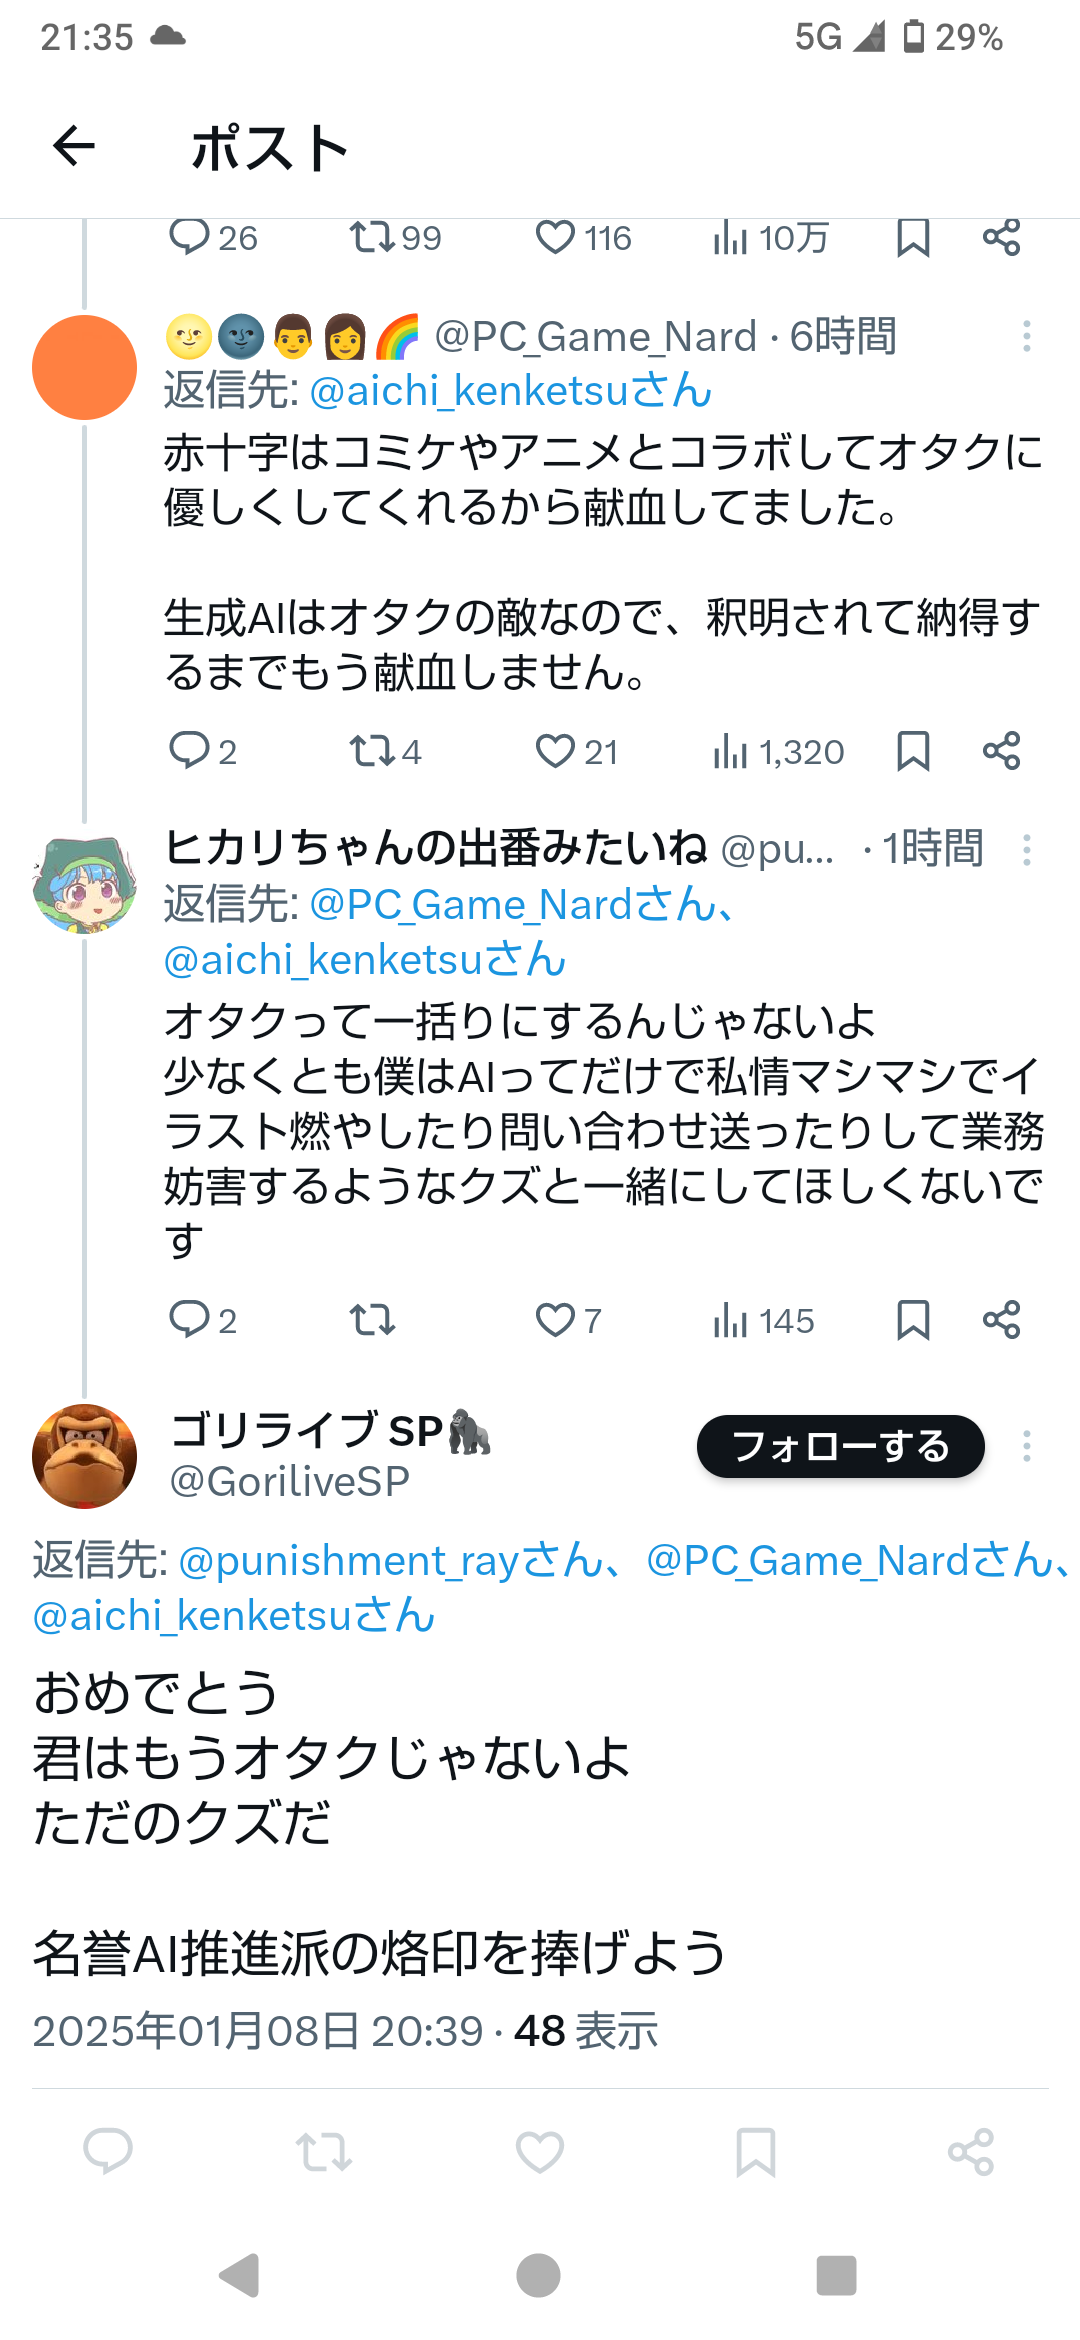Repost the ゴリライブSP post at the bottom
Screen dimensions: 1080x2340
(x=324, y=2152)
